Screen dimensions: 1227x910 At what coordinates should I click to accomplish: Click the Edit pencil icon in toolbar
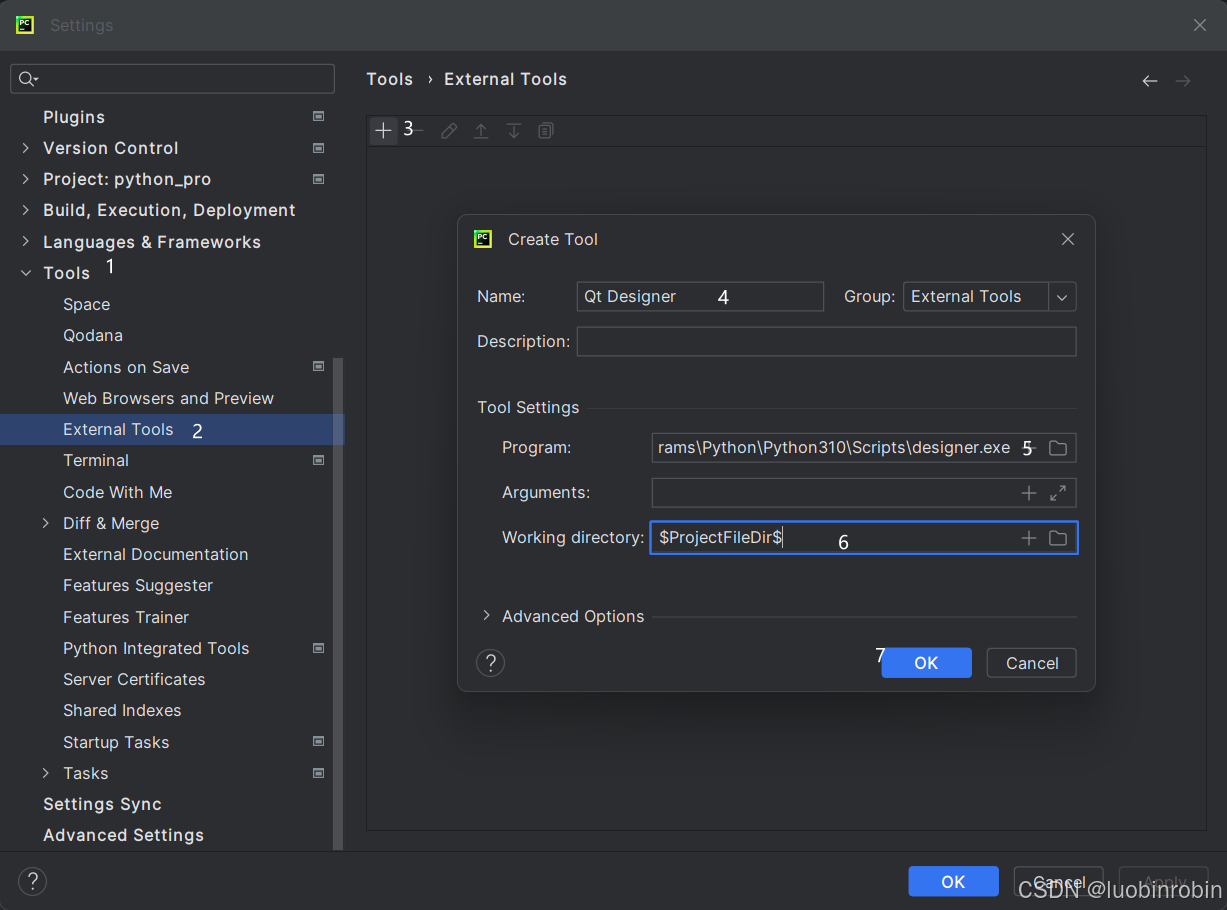[x=449, y=131]
